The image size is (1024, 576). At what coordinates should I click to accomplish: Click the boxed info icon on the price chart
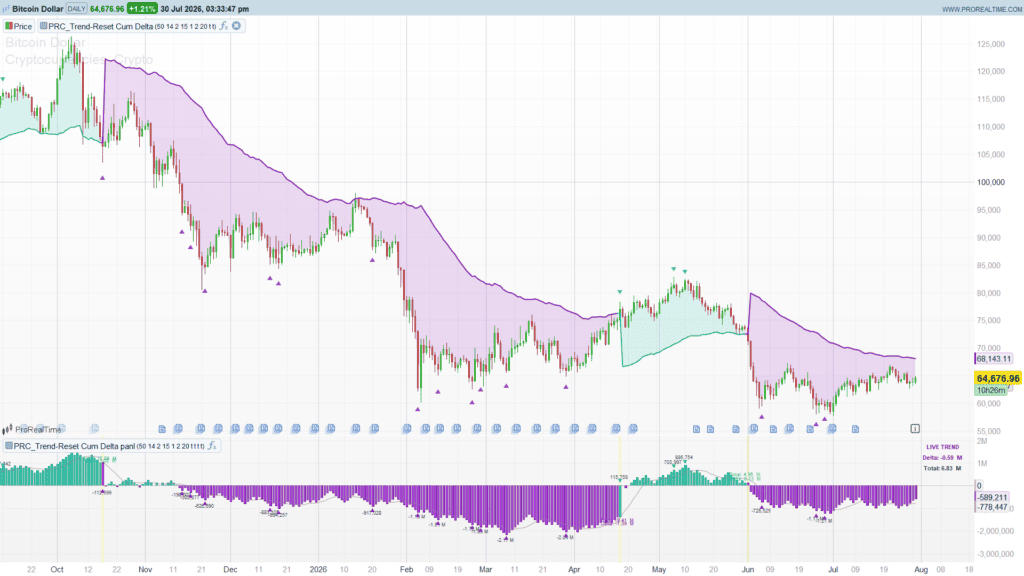915,428
